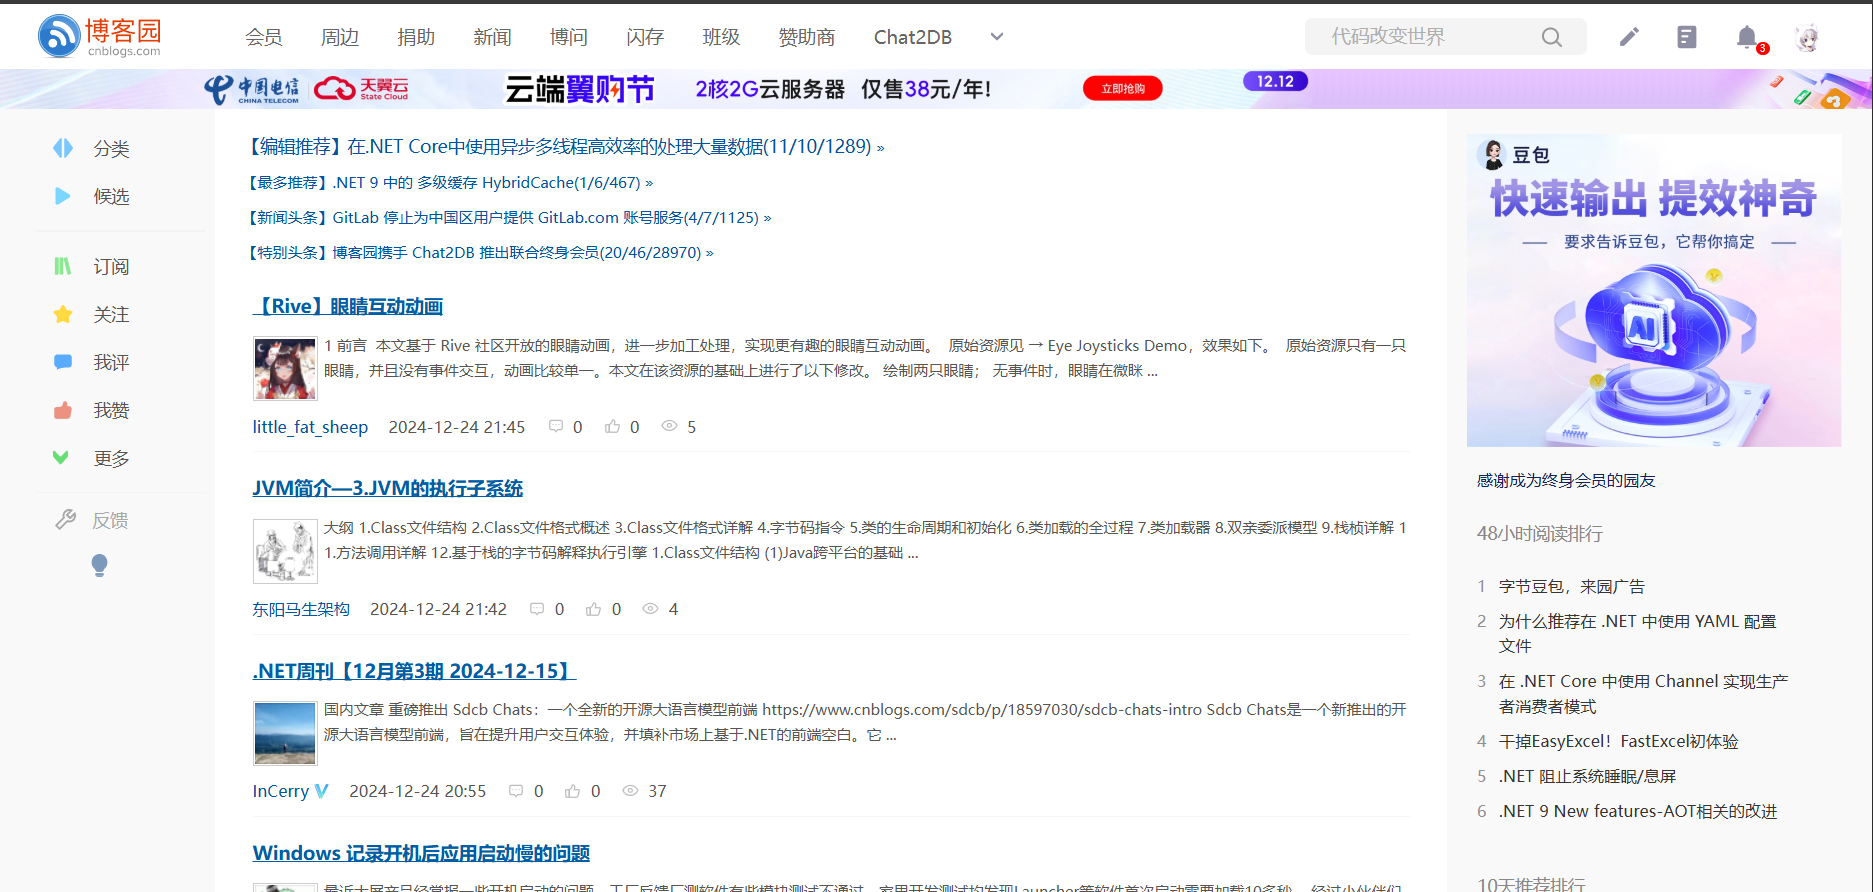This screenshot has height=892, width=1873.
Task: Click the 我赞 thumbs-up icon
Action: pyautogui.click(x=63, y=410)
